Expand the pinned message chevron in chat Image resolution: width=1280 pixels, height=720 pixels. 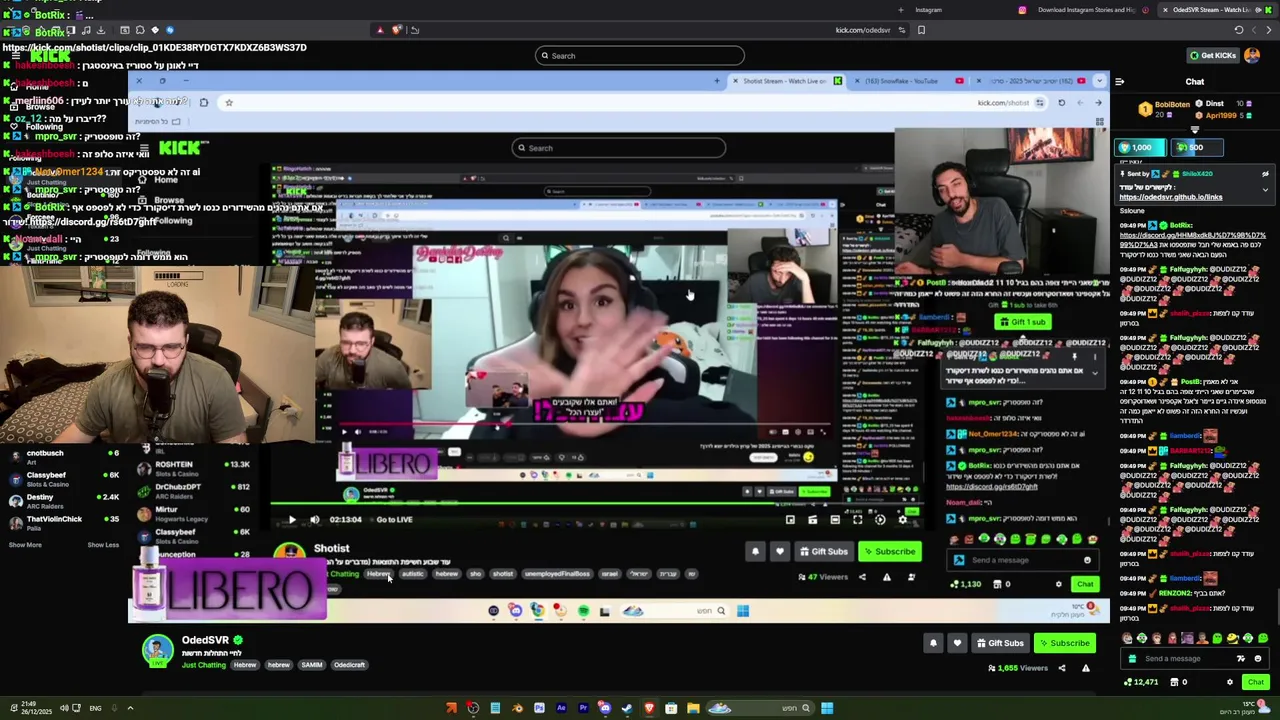click(x=1265, y=190)
